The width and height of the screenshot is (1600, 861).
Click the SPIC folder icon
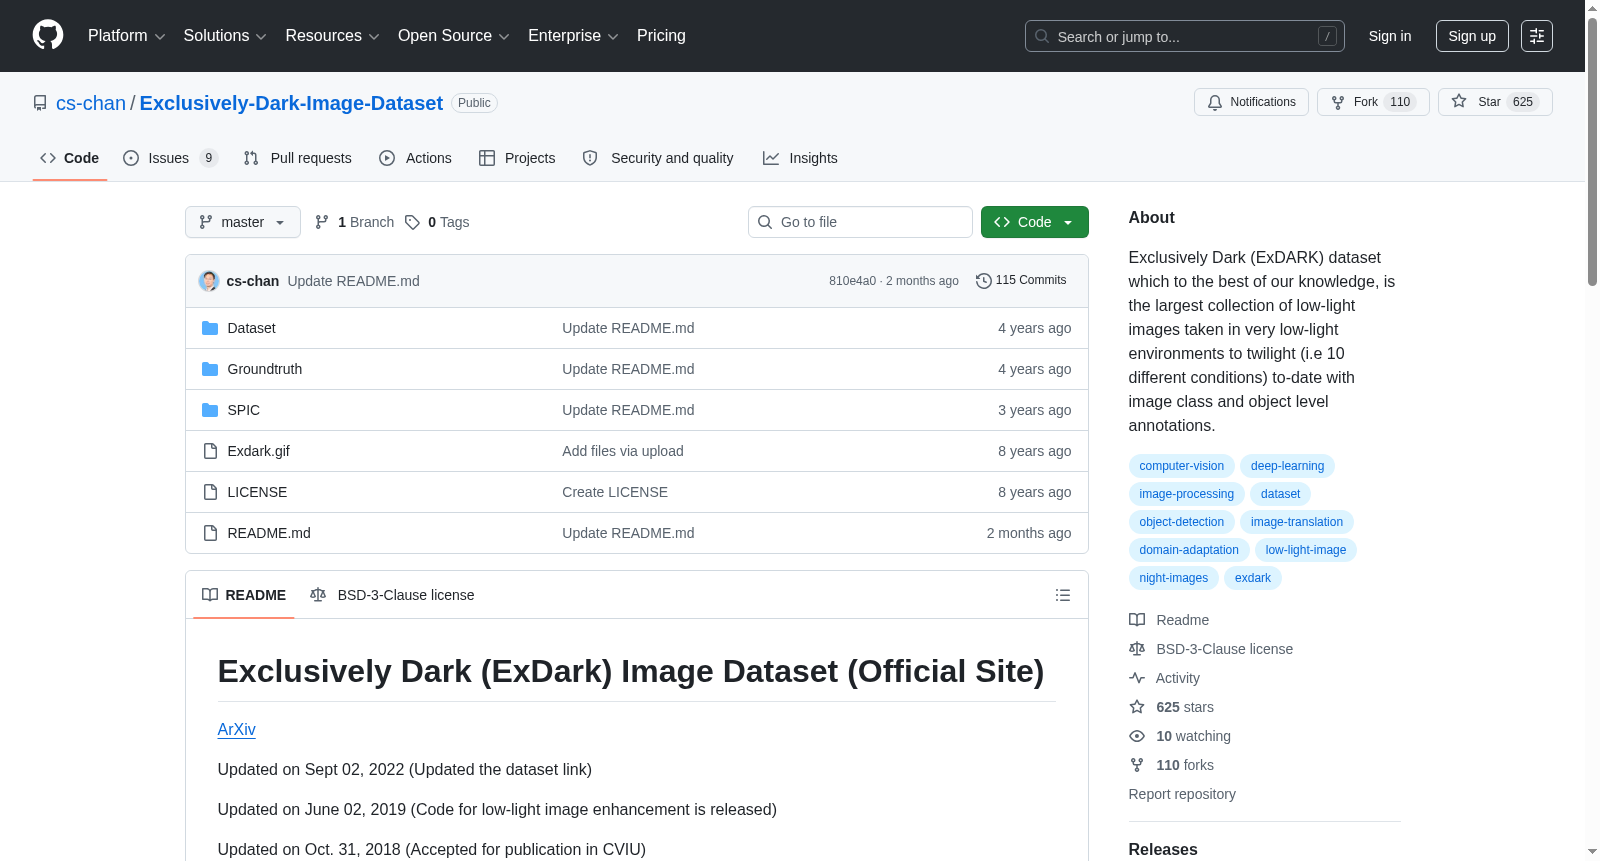click(x=210, y=410)
